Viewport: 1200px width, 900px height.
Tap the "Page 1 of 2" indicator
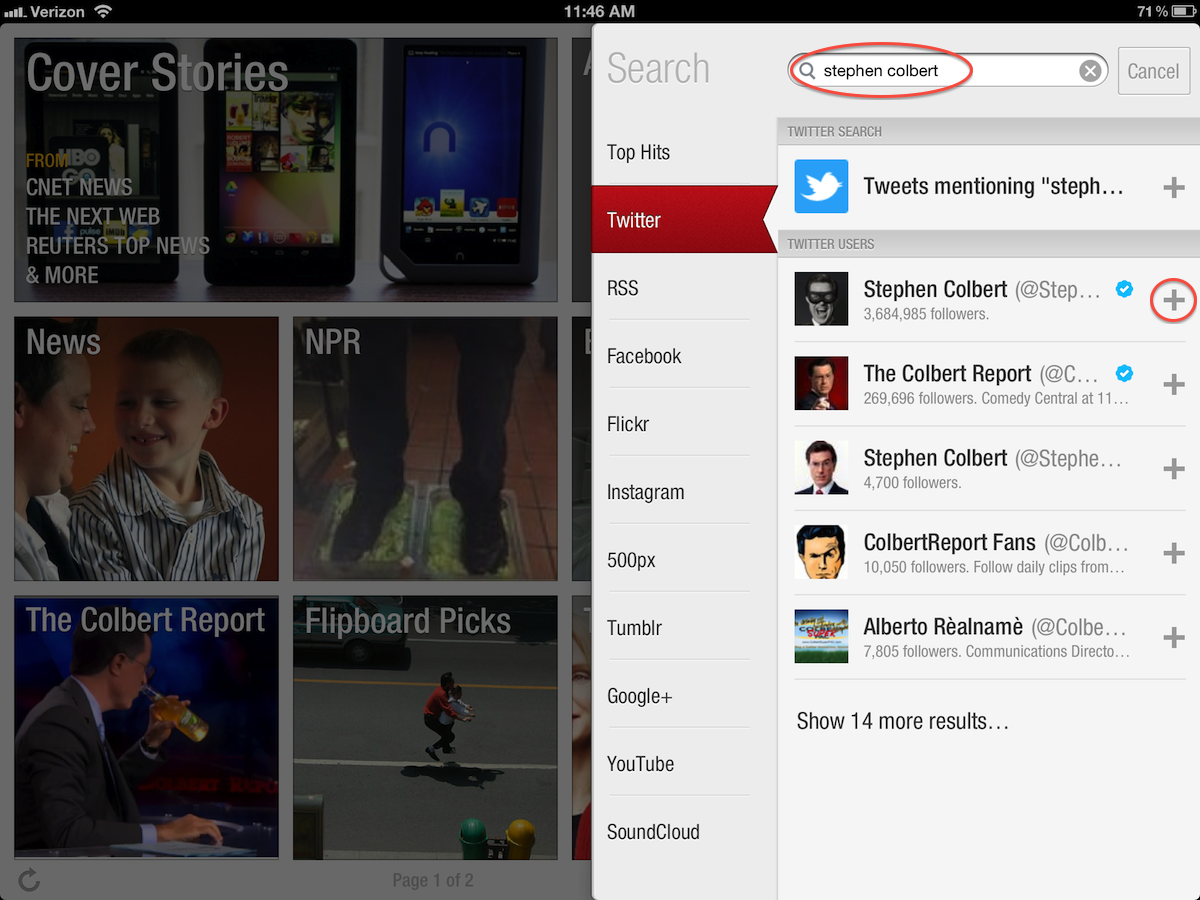pyautogui.click(x=433, y=880)
